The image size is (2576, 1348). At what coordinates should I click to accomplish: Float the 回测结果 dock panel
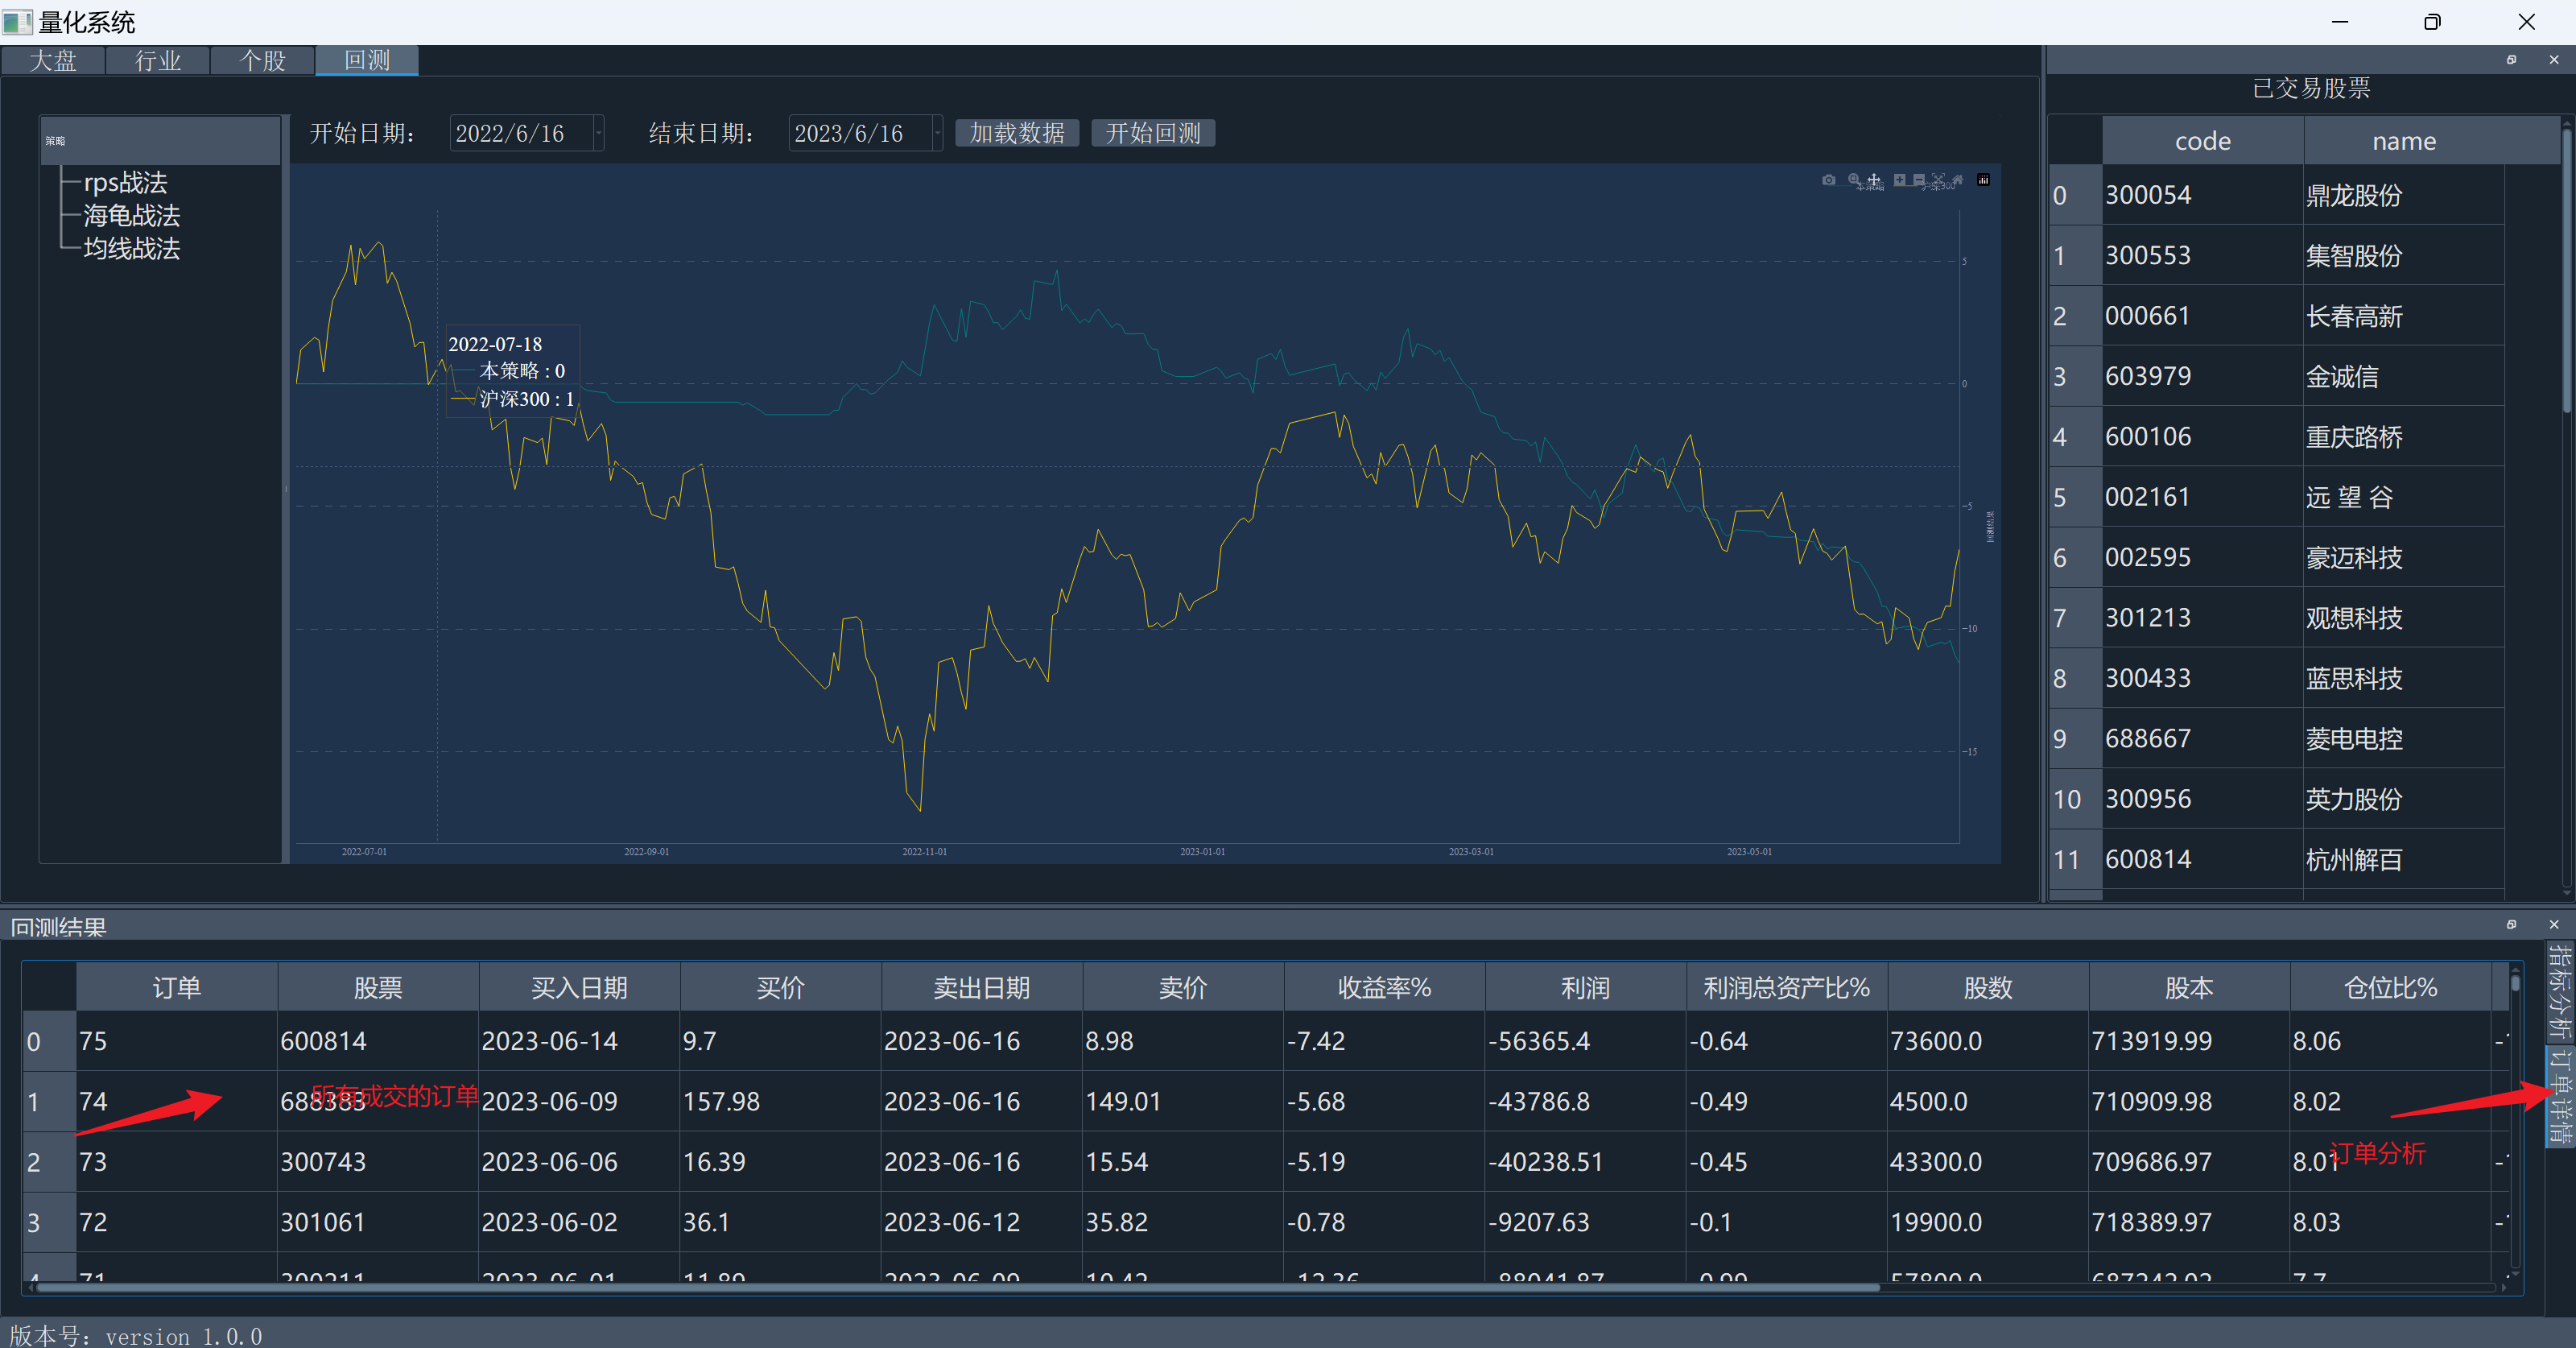tap(2511, 925)
